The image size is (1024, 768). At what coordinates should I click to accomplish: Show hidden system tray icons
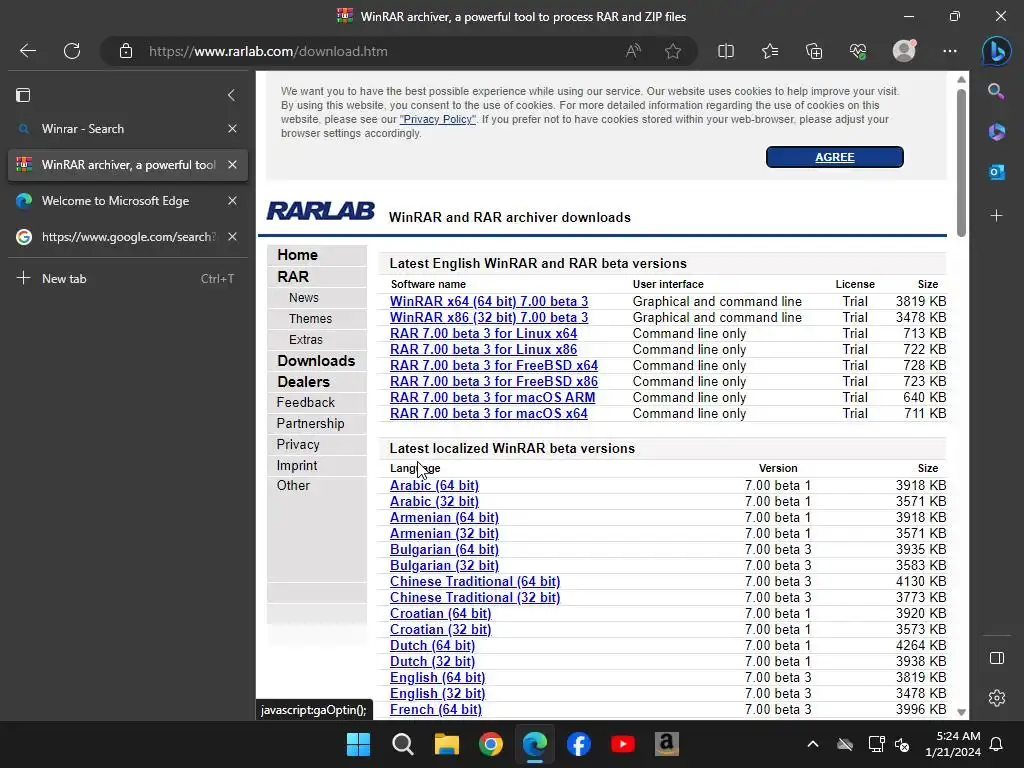click(812, 744)
